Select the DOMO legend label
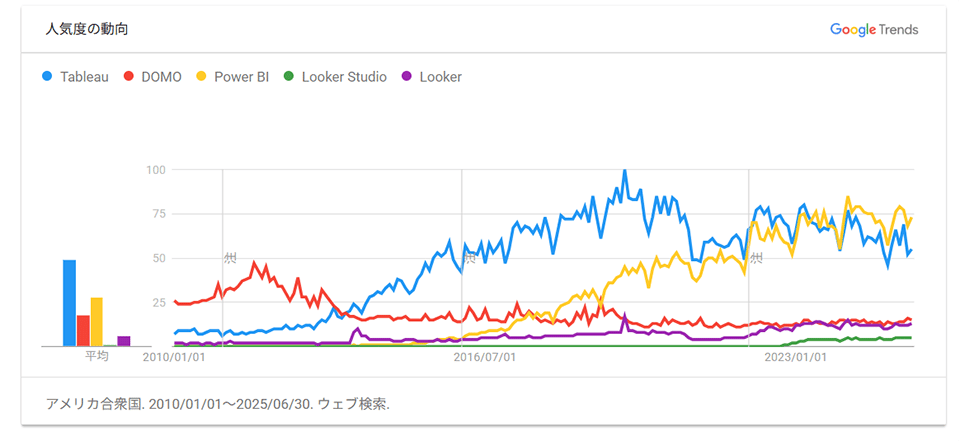This screenshot has width=960, height=441. click(160, 76)
